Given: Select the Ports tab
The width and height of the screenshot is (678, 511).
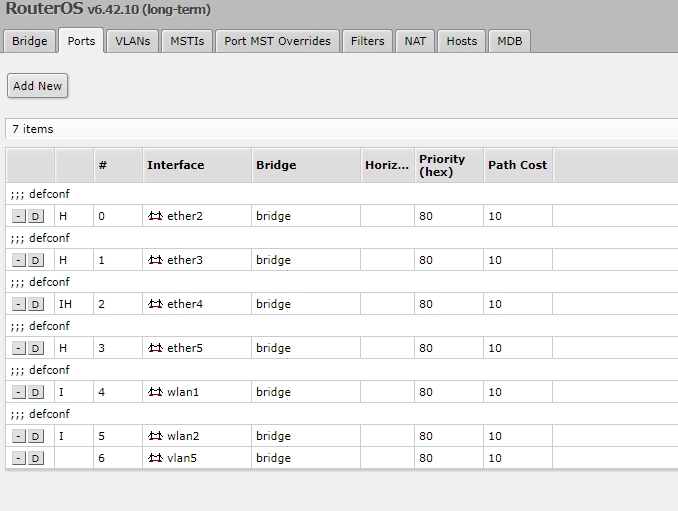Looking at the screenshot, I should (81, 41).
